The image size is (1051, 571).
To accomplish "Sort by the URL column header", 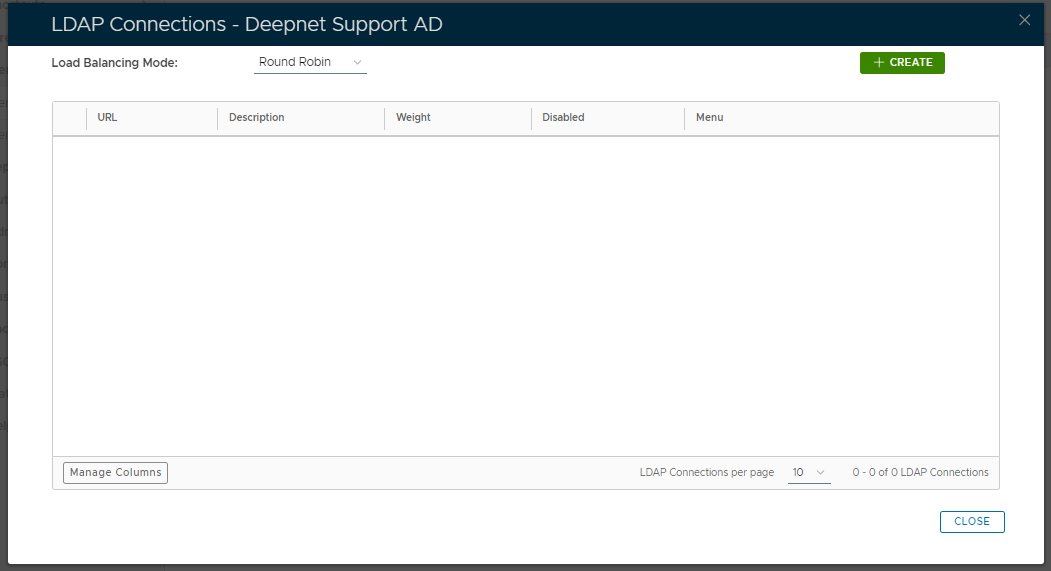I will click(x=108, y=118).
